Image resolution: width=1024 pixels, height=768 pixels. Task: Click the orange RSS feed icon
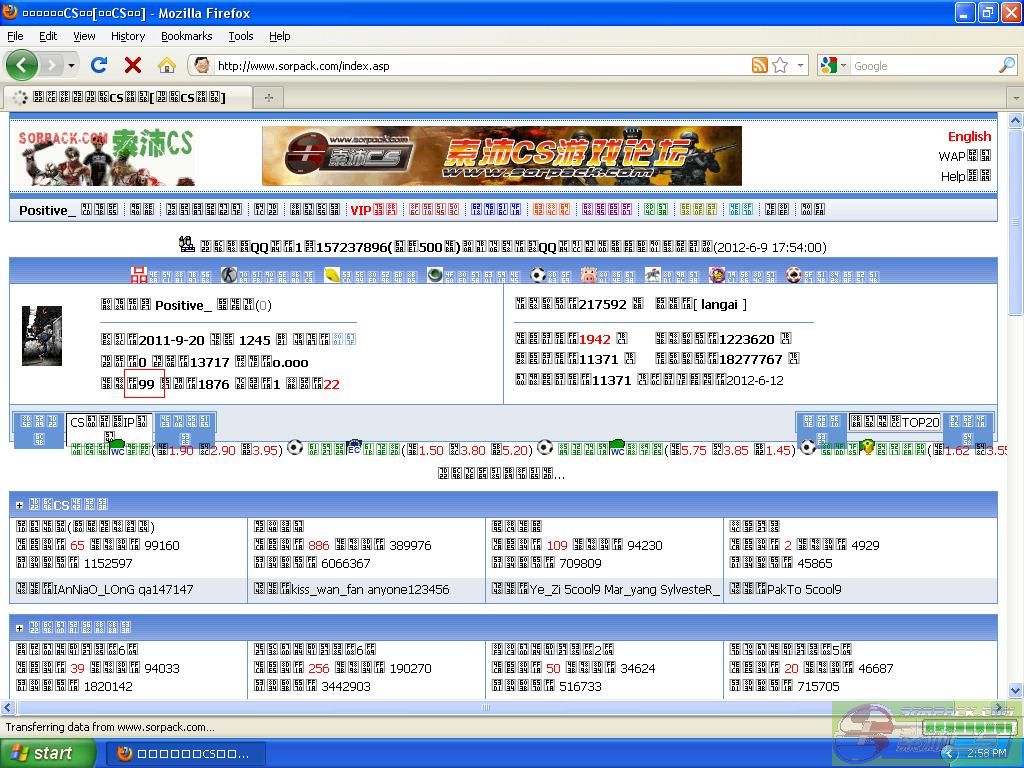point(760,65)
